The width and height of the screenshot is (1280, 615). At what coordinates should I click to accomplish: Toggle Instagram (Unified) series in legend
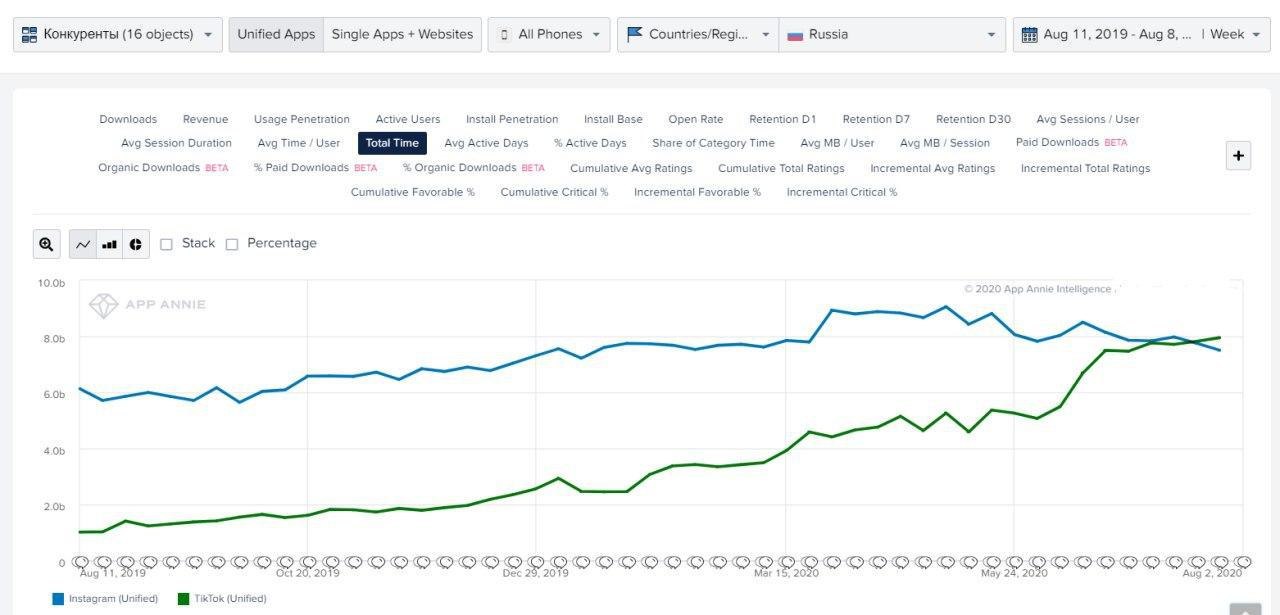click(105, 599)
